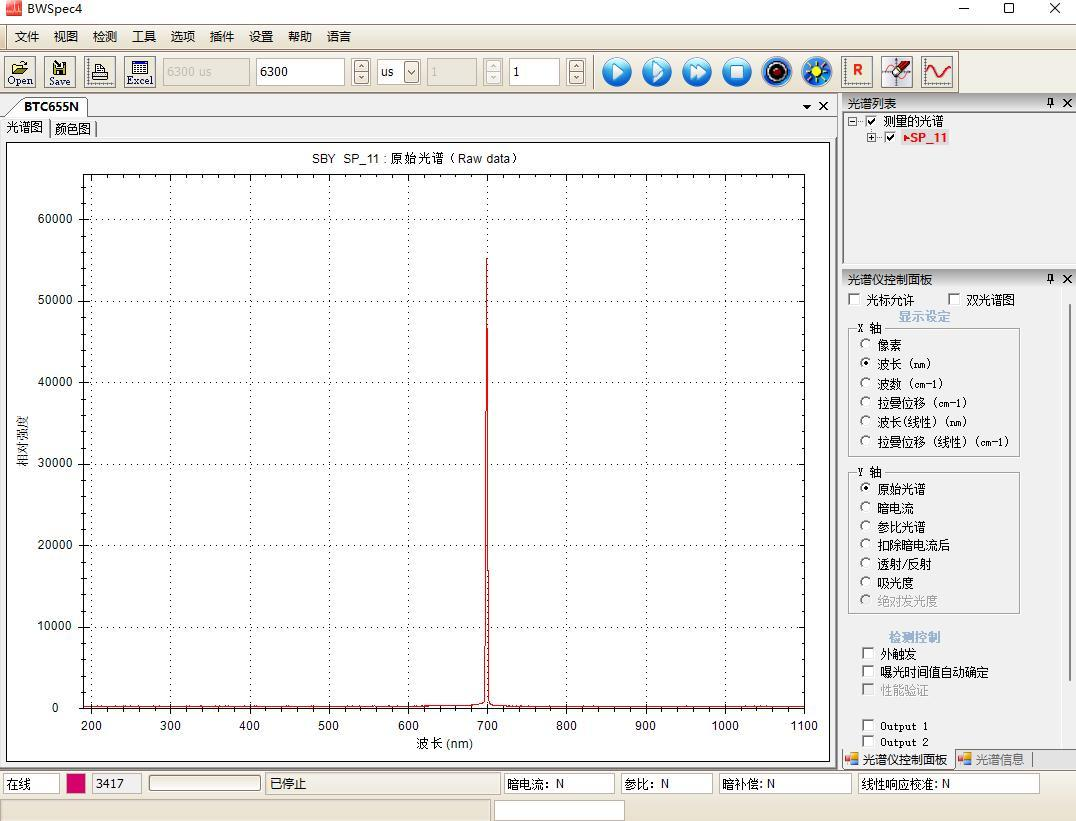1076x821 pixels.
Task: Export data with the Excel icon
Action: [140, 72]
